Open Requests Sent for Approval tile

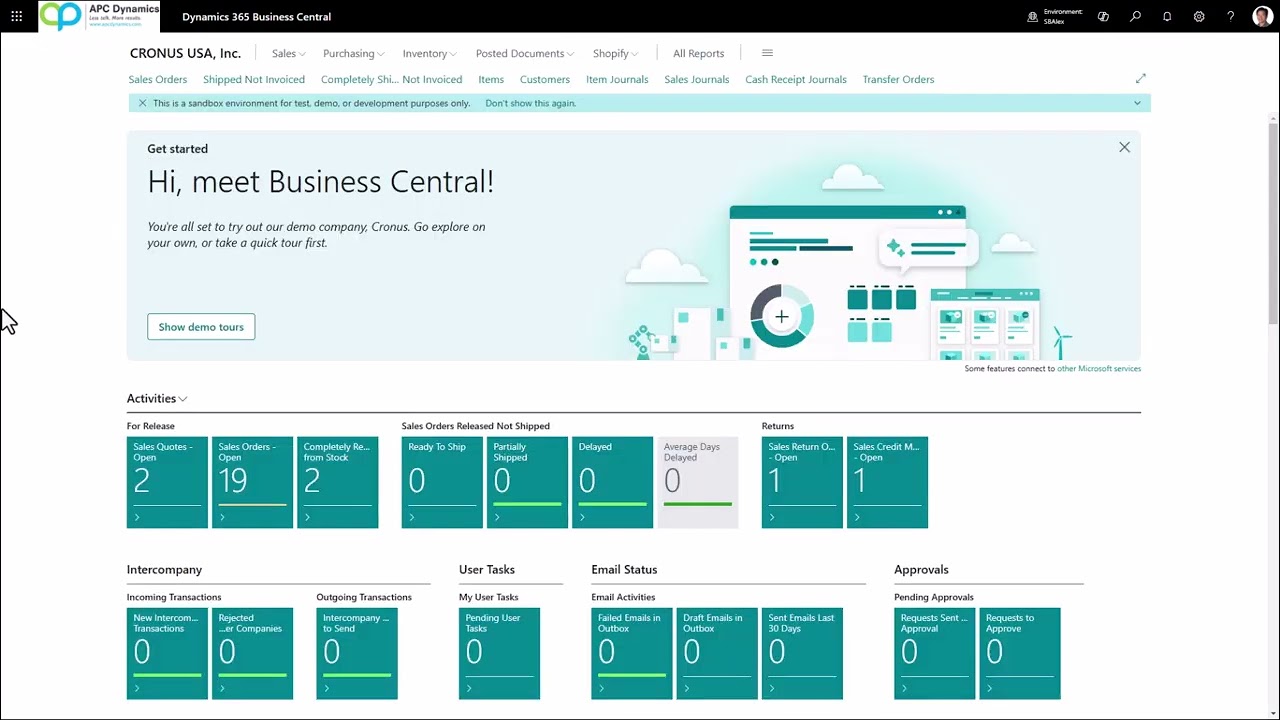pos(935,653)
